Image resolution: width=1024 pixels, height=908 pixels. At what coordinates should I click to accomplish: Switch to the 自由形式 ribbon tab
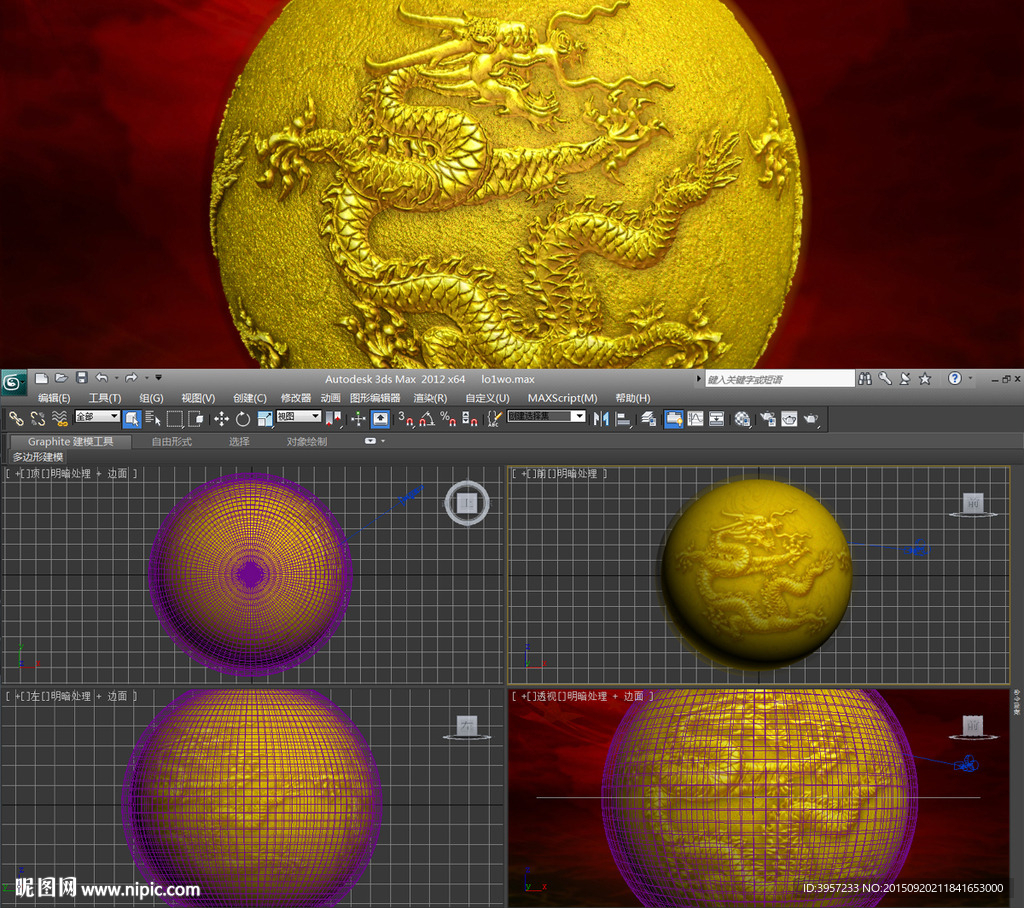click(x=171, y=441)
